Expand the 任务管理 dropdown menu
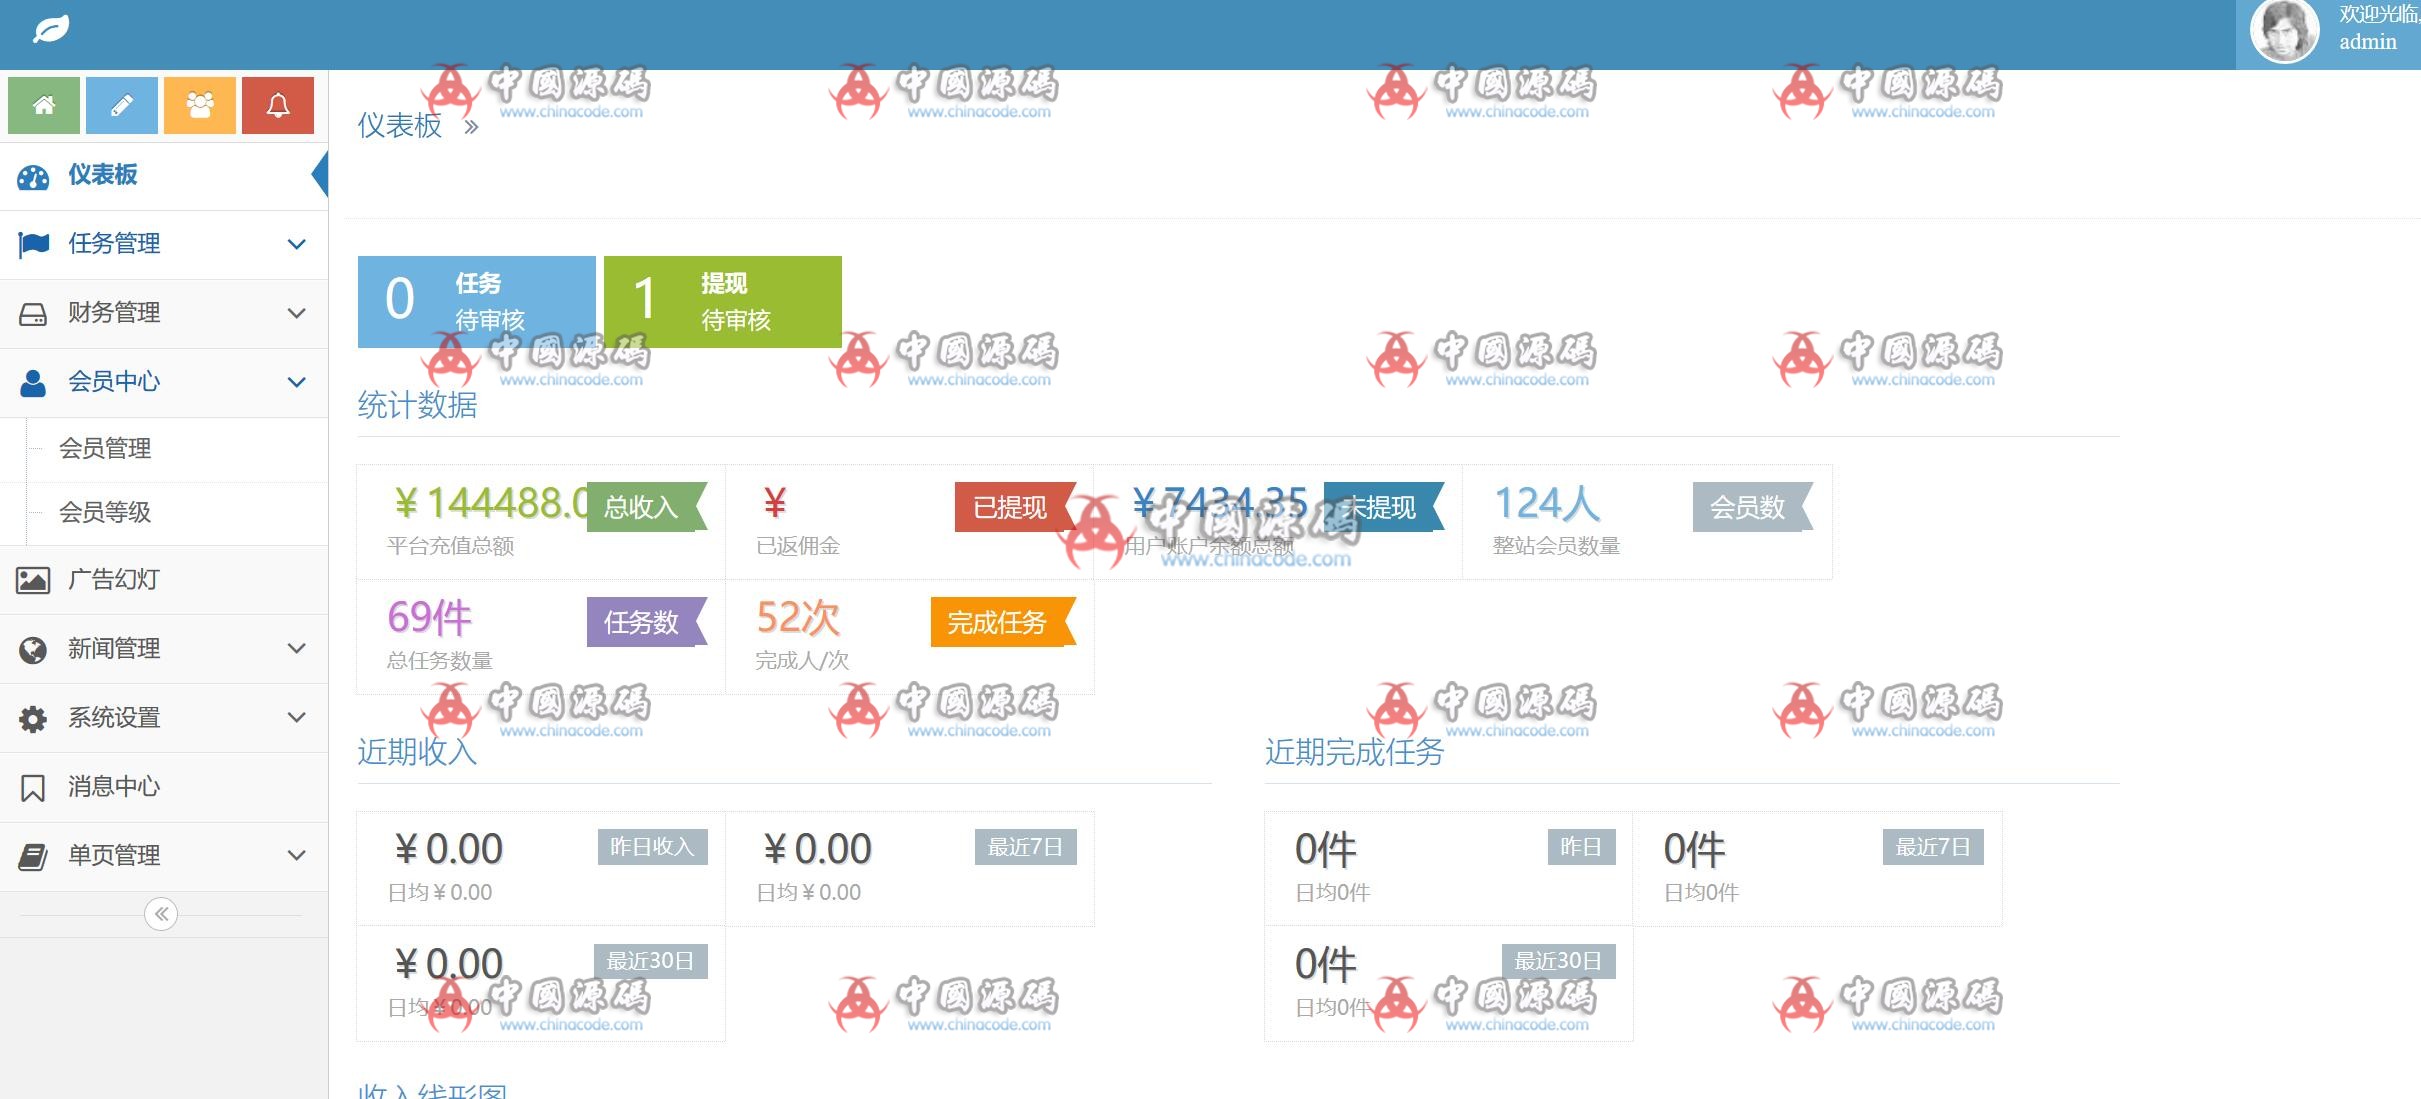Viewport: 2421px width, 1099px height. [x=162, y=244]
